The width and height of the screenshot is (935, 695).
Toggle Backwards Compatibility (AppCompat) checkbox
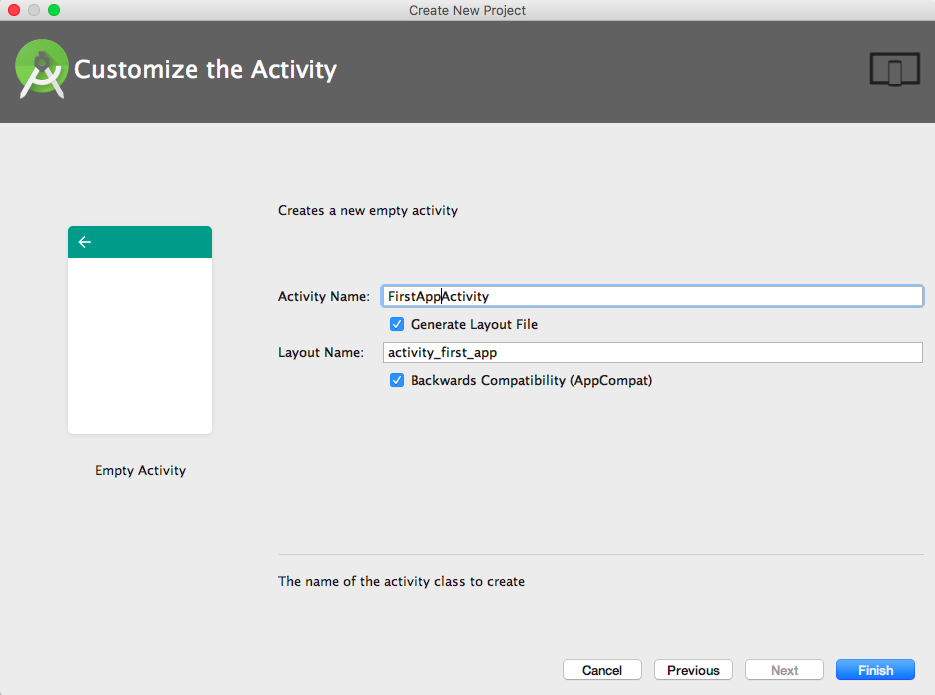click(397, 380)
